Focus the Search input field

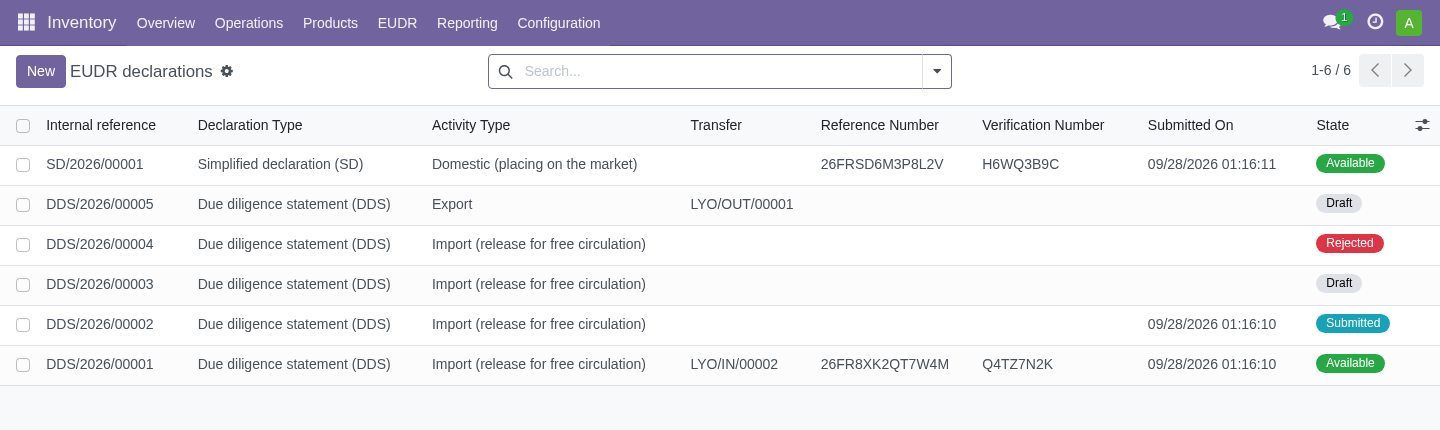[720, 71]
